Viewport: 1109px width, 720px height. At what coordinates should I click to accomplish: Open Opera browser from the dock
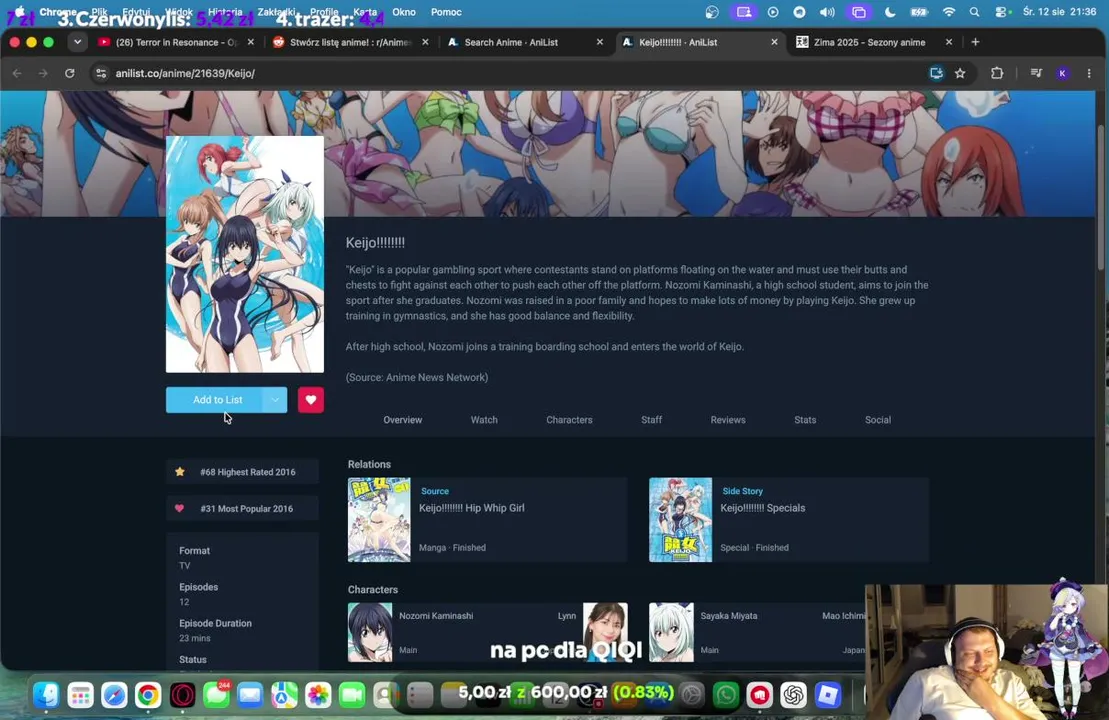click(x=182, y=695)
